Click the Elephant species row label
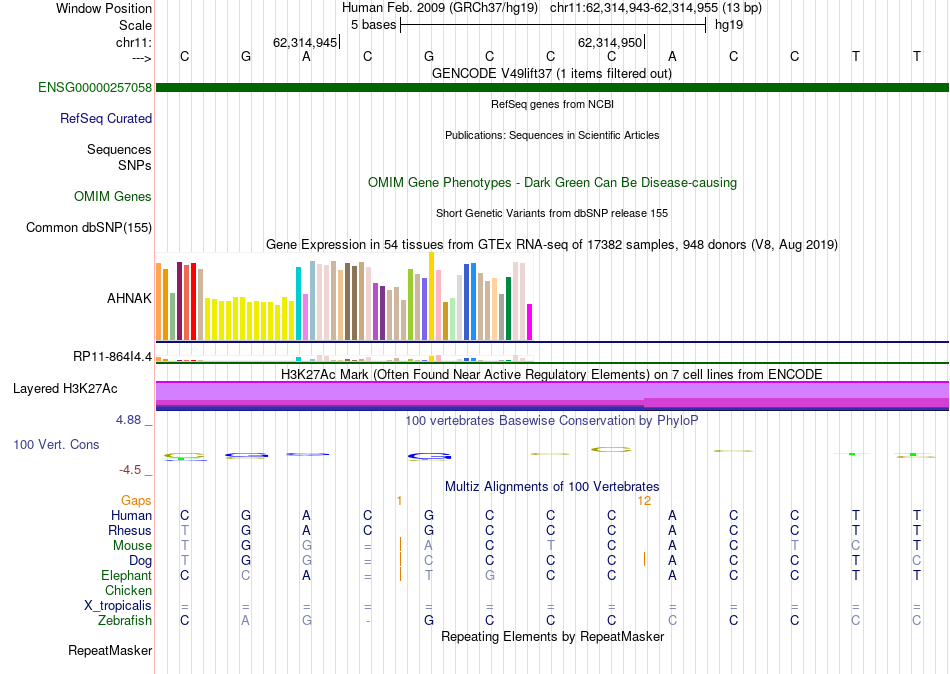This screenshot has width=950, height=674. 126,575
